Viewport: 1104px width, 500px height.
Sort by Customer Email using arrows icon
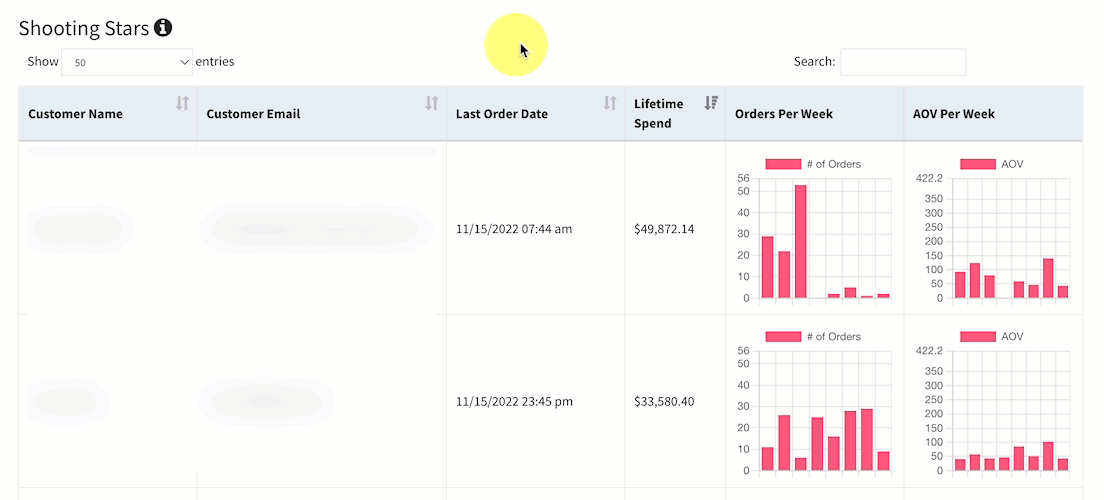[432, 103]
